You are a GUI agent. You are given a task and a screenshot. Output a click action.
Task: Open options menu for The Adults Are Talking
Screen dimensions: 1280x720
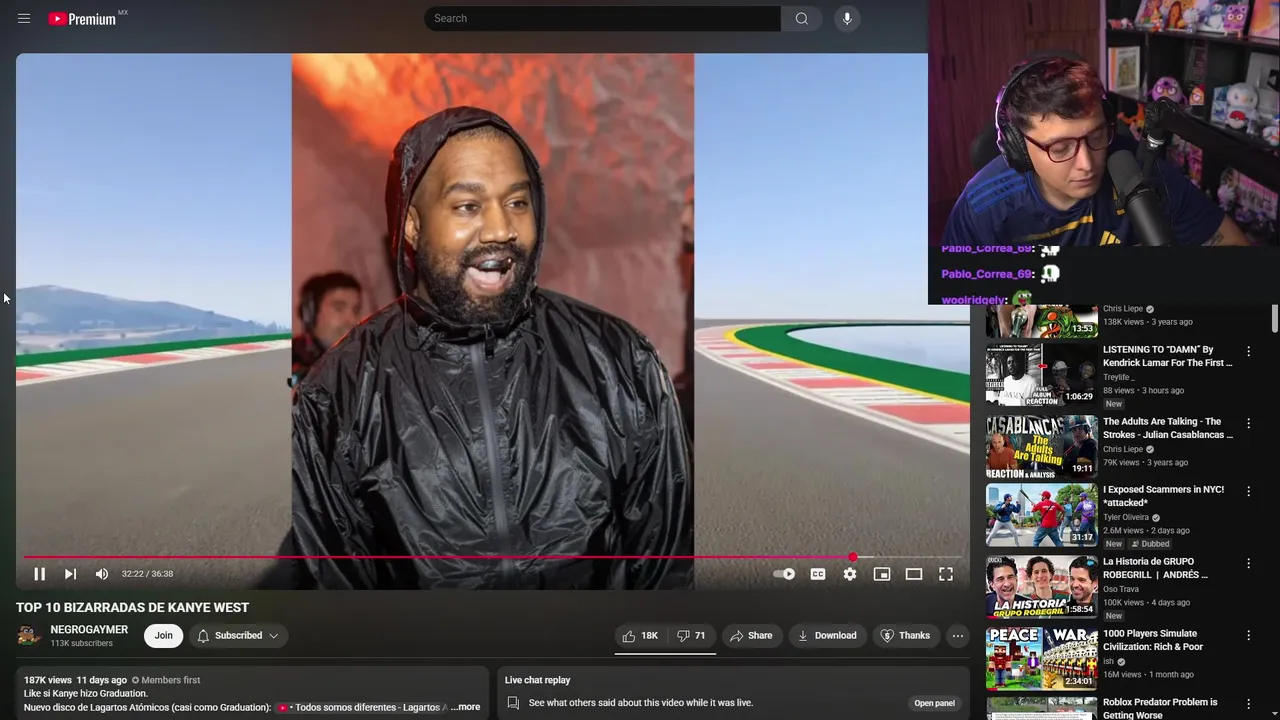tap(1248, 423)
